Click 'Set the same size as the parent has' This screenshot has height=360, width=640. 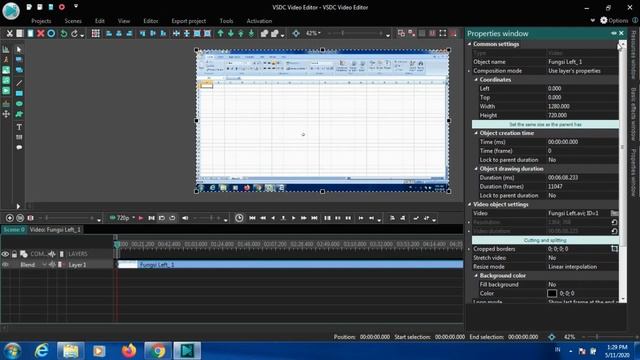point(545,124)
